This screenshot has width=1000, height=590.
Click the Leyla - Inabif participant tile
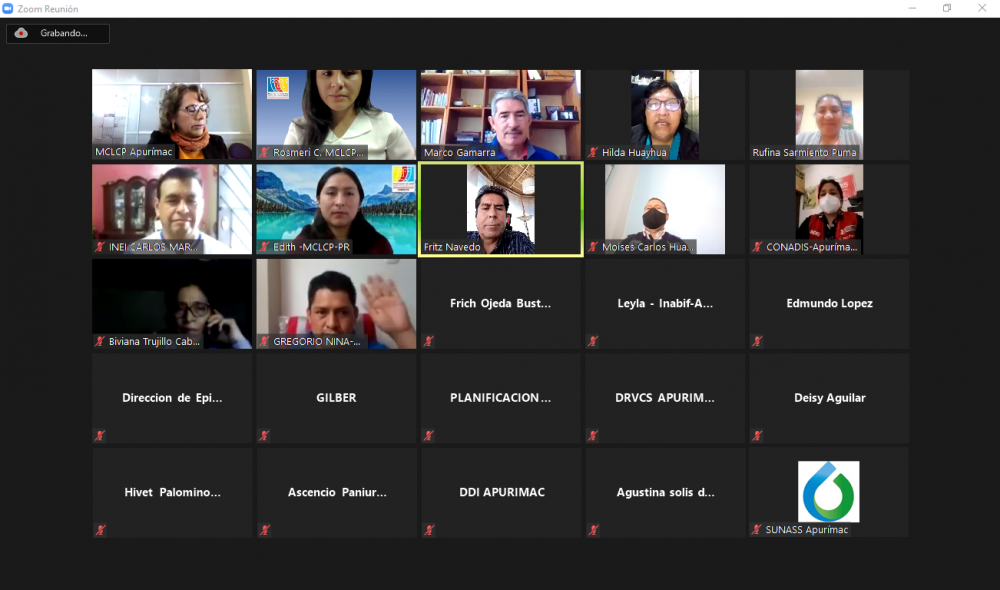664,303
